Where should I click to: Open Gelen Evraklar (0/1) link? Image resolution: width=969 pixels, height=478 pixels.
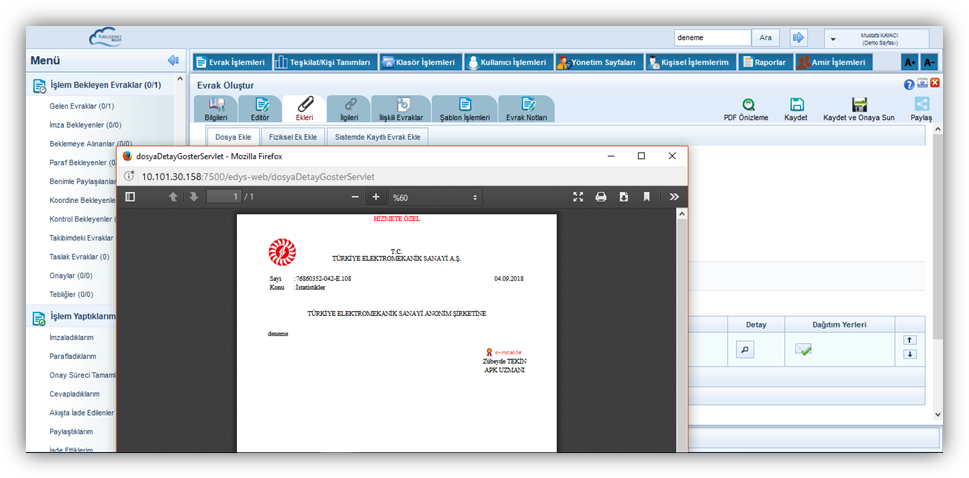81,106
